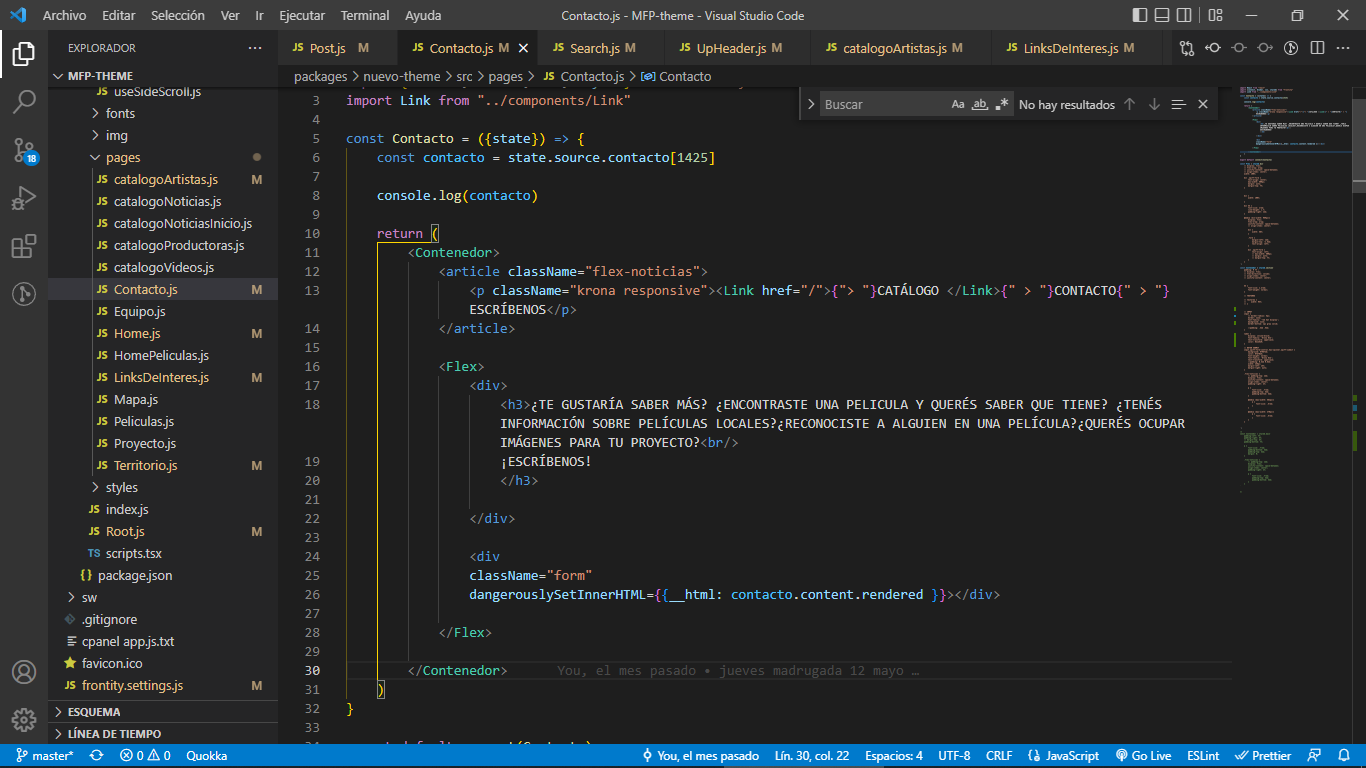Open the Run and Debug view
The width and height of the screenshot is (1366, 768).
click(x=24, y=198)
